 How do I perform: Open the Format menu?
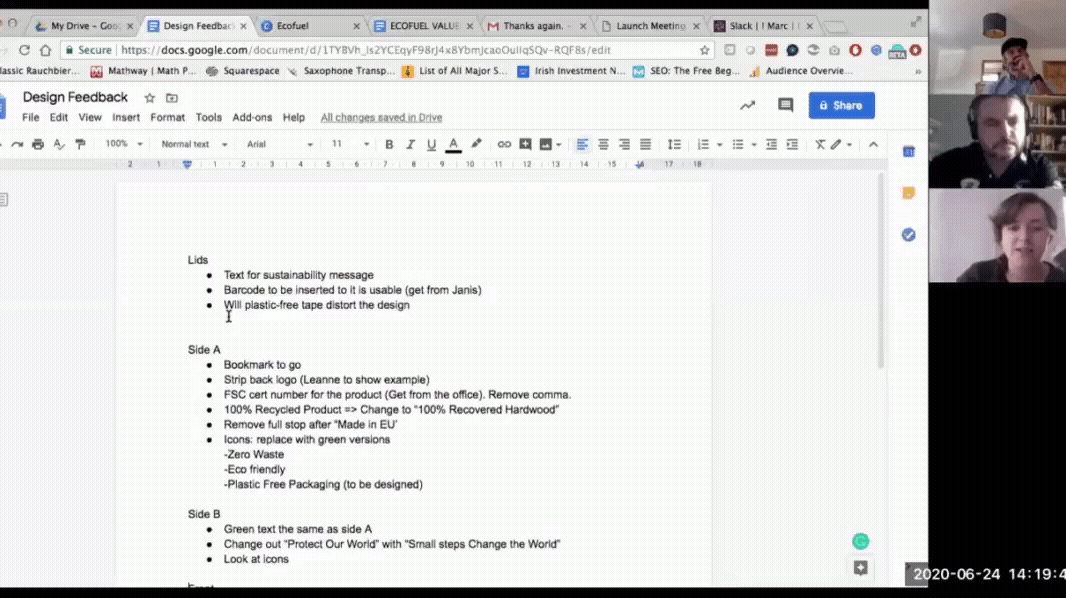[167, 118]
